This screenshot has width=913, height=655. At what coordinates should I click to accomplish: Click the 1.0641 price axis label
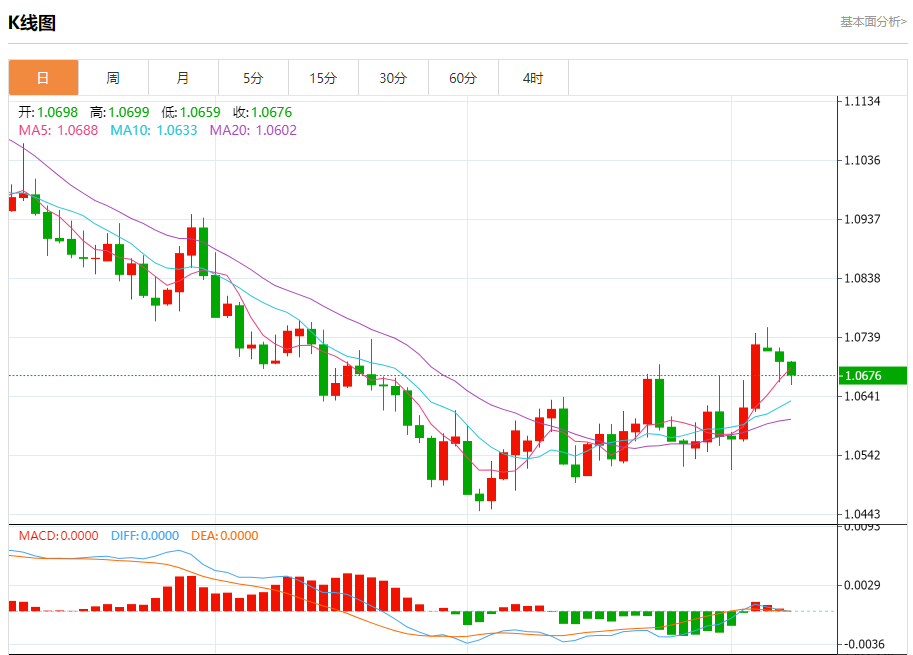862,396
